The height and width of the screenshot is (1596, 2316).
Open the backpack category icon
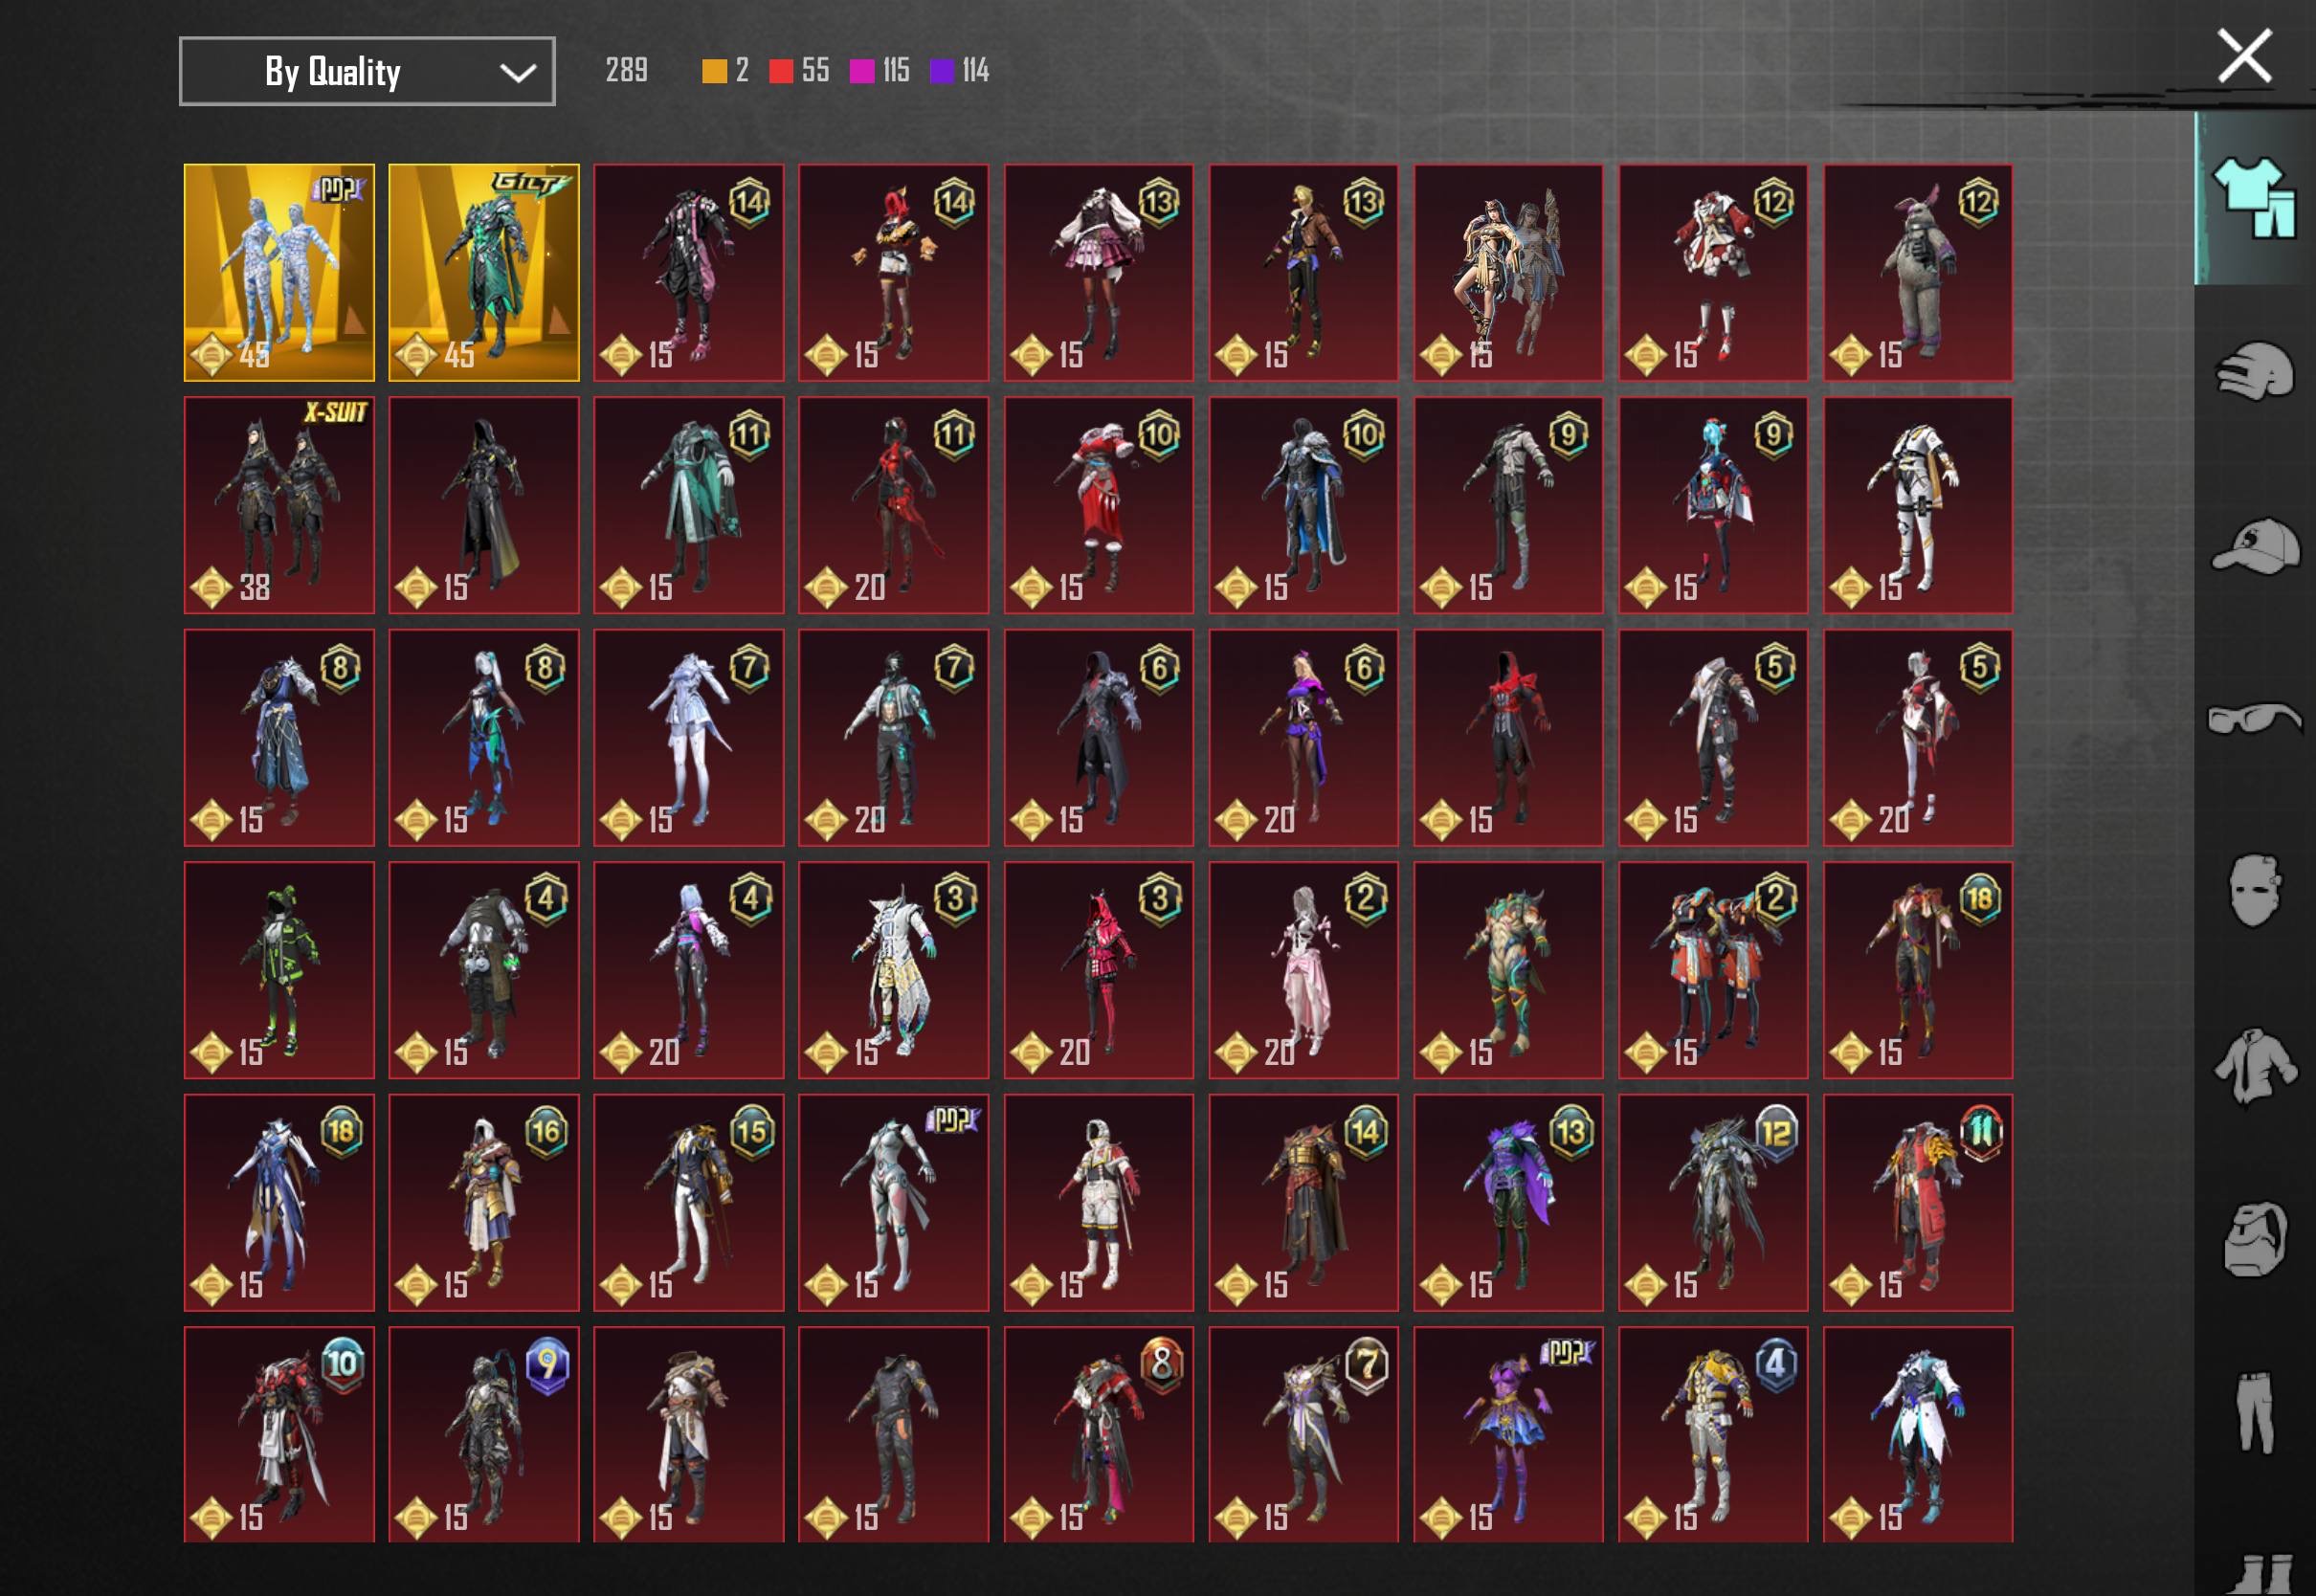[2255, 1239]
